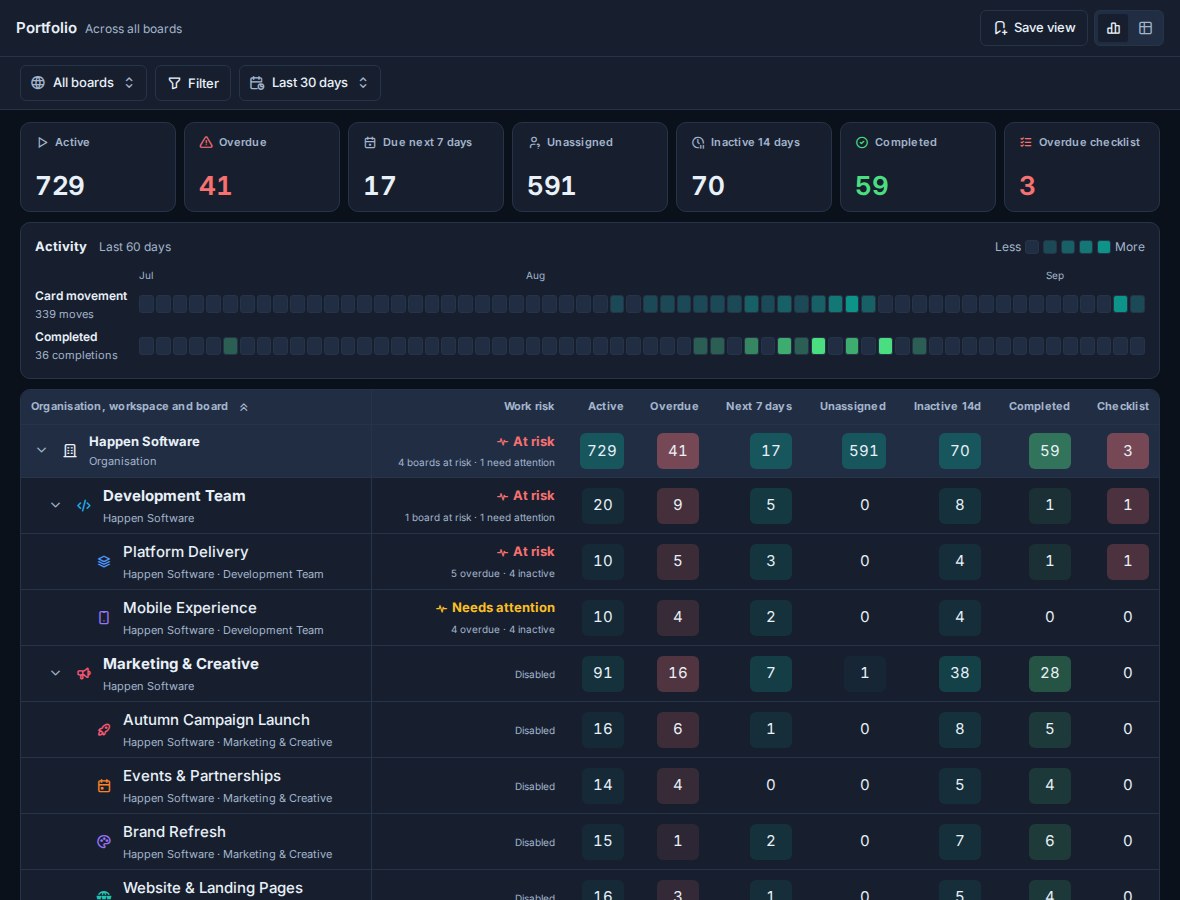
Task: Sort by the Active column header
Action: pyautogui.click(x=606, y=406)
